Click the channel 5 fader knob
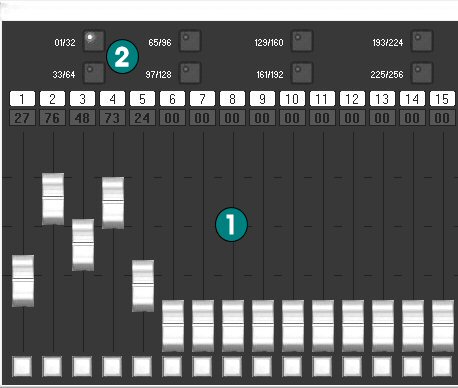The image size is (458, 388). point(143,286)
